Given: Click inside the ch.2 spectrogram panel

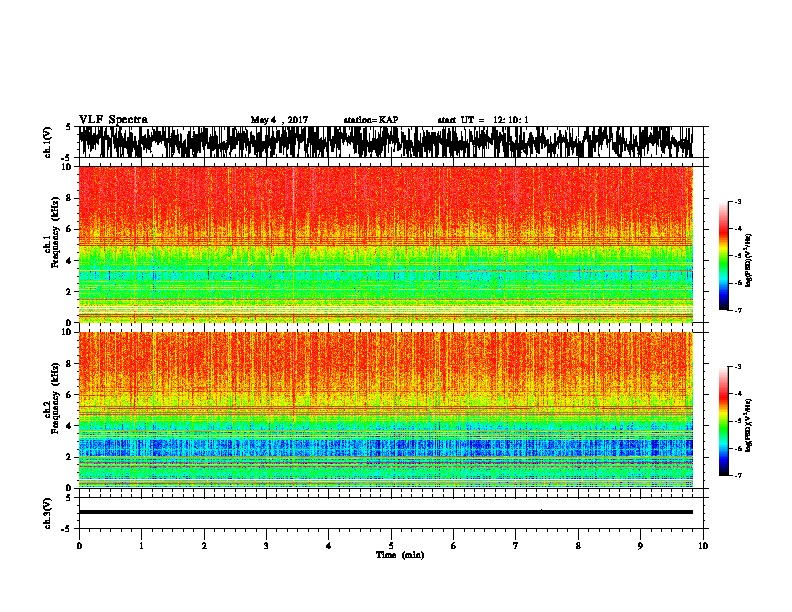Looking at the screenshot, I should click(386, 410).
